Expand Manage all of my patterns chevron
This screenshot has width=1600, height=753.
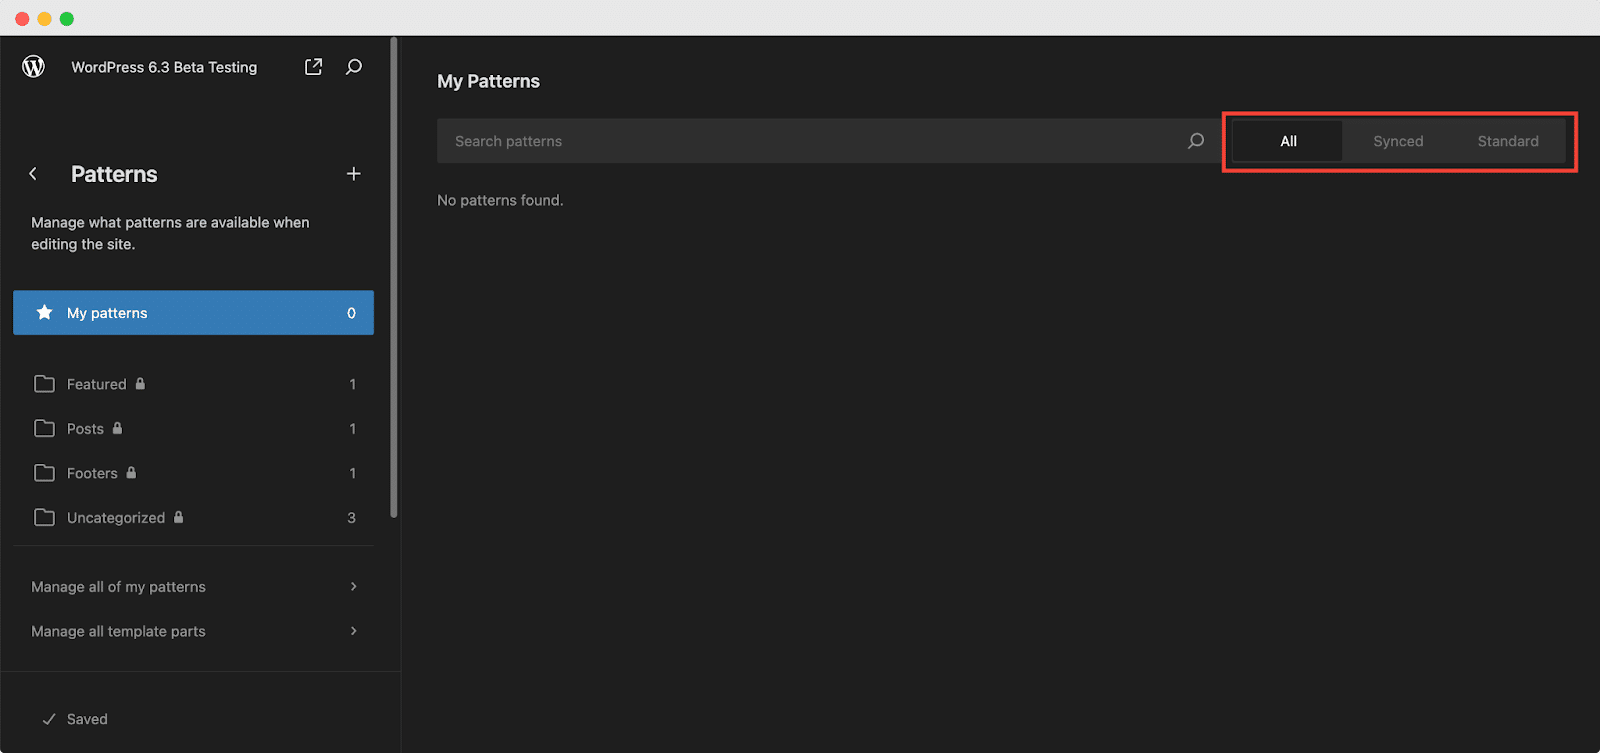point(353,586)
